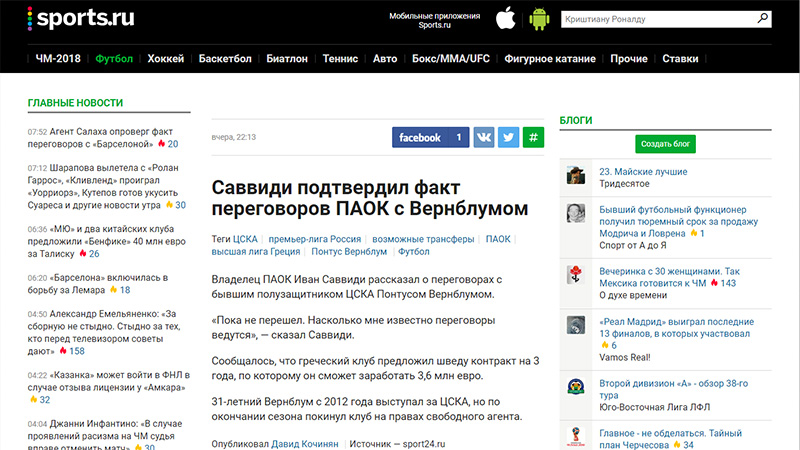Open the Реал Мадрид blog post thumbnail
The width and height of the screenshot is (800, 450).
(576, 325)
